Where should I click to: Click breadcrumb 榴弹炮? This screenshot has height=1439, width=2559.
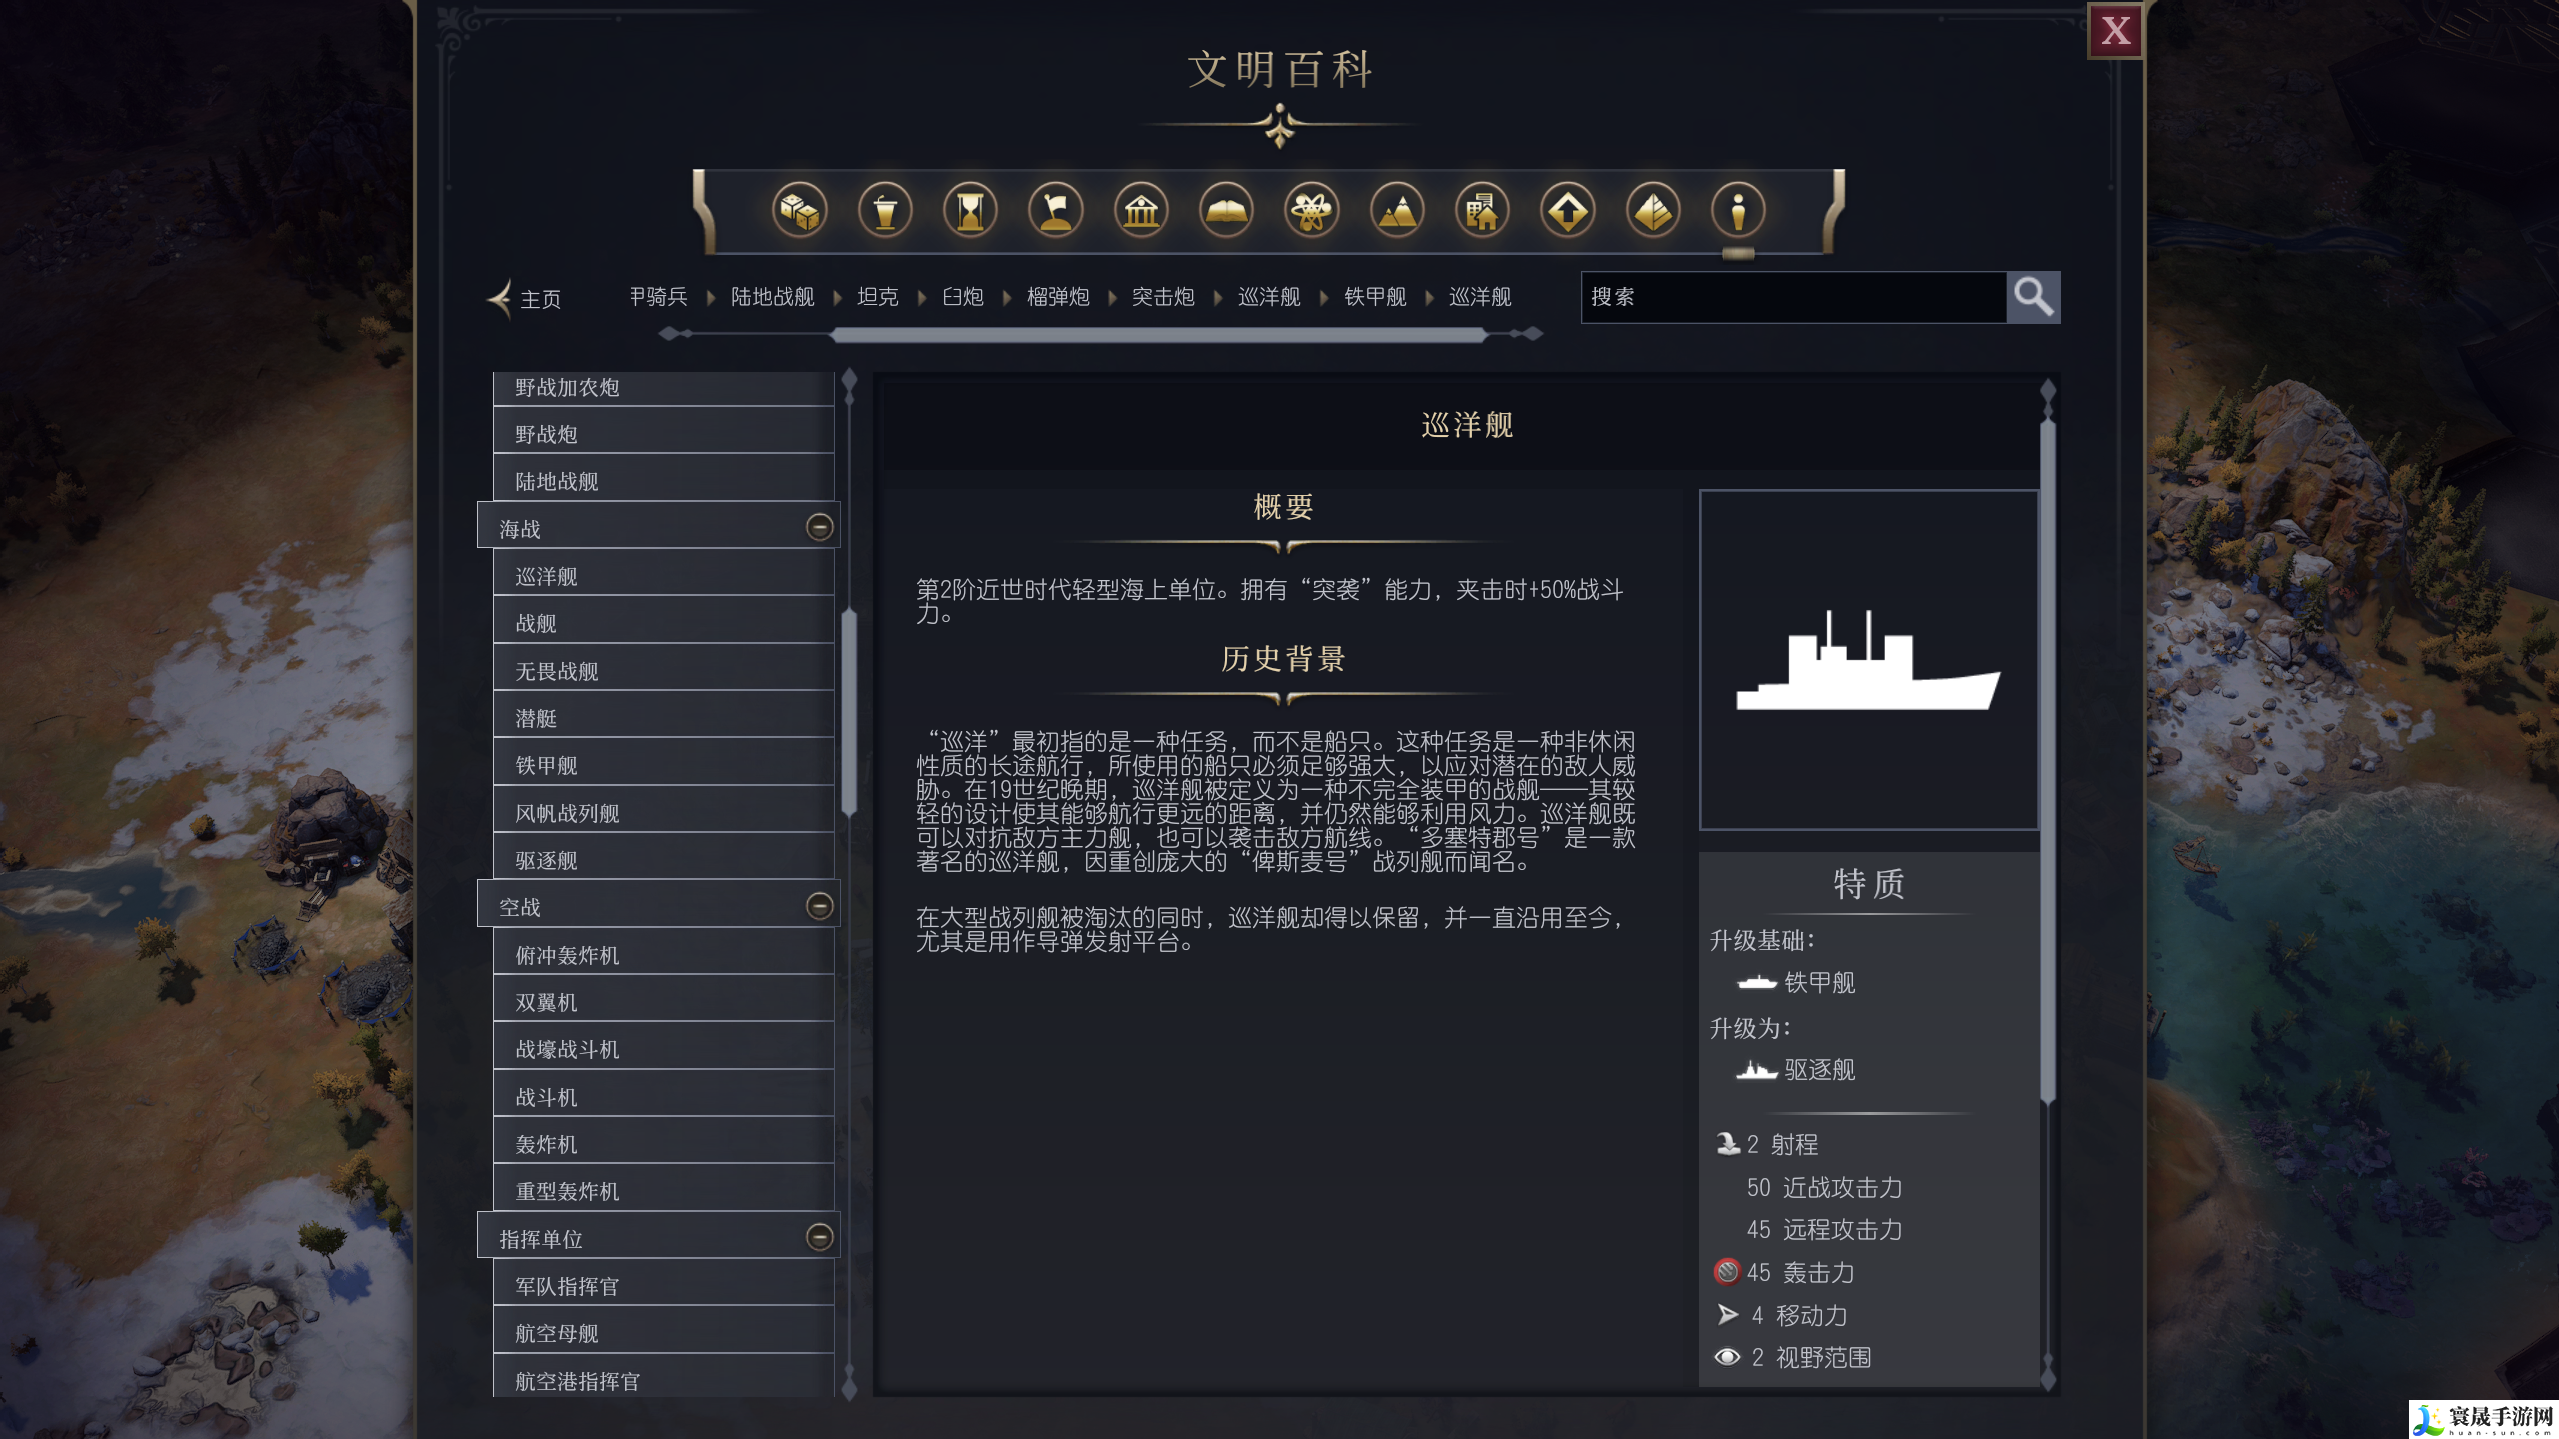[1057, 297]
